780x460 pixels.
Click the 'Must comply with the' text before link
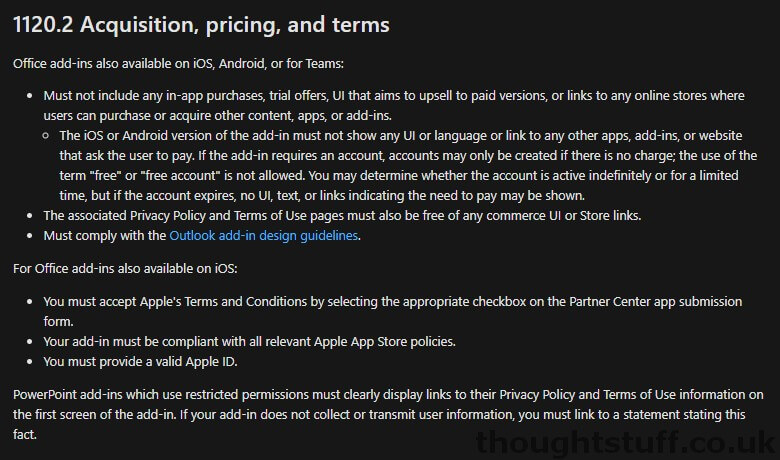pos(104,236)
